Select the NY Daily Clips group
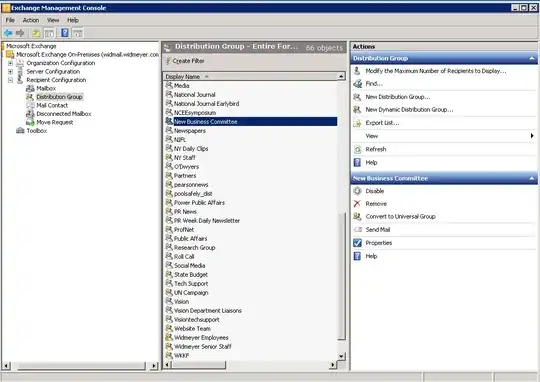Viewport: 540px width, 382px height. click(x=191, y=149)
